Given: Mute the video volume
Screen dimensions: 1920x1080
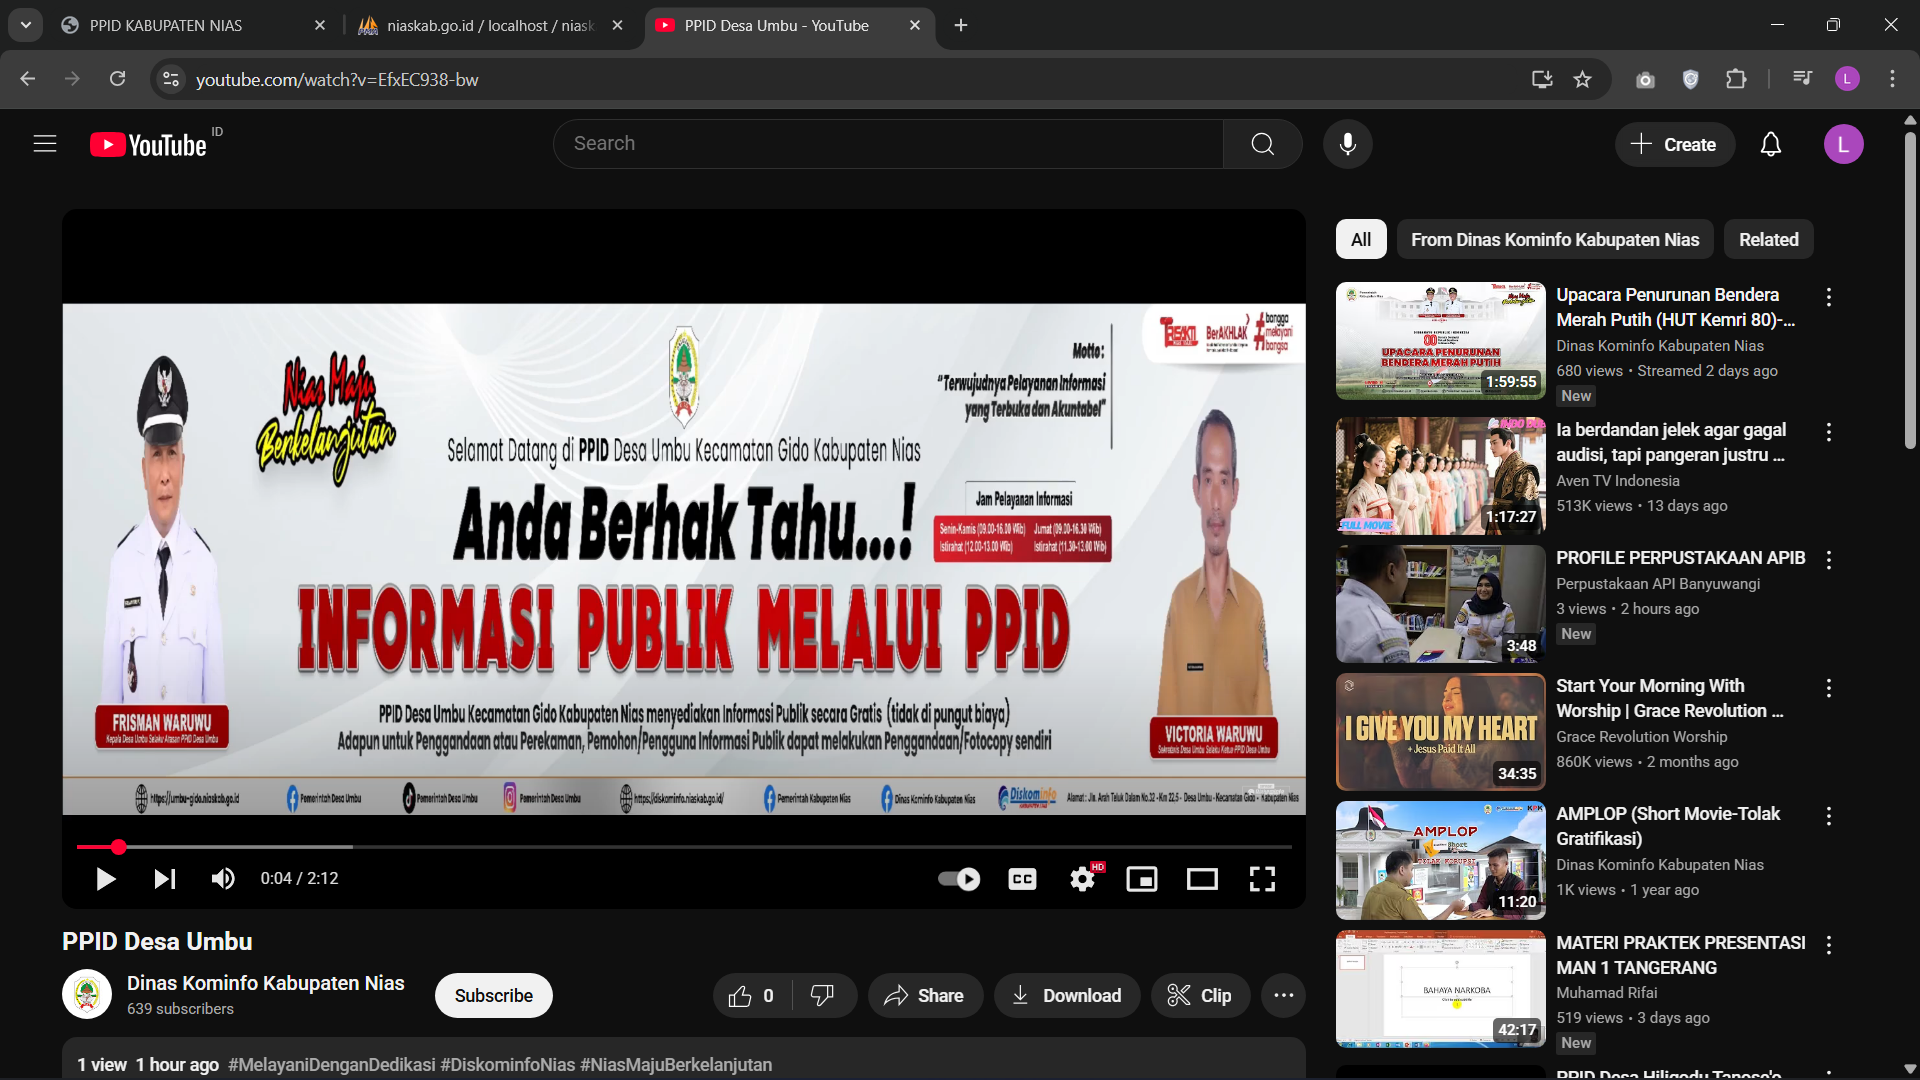Looking at the screenshot, I should [x=223, y=879].
